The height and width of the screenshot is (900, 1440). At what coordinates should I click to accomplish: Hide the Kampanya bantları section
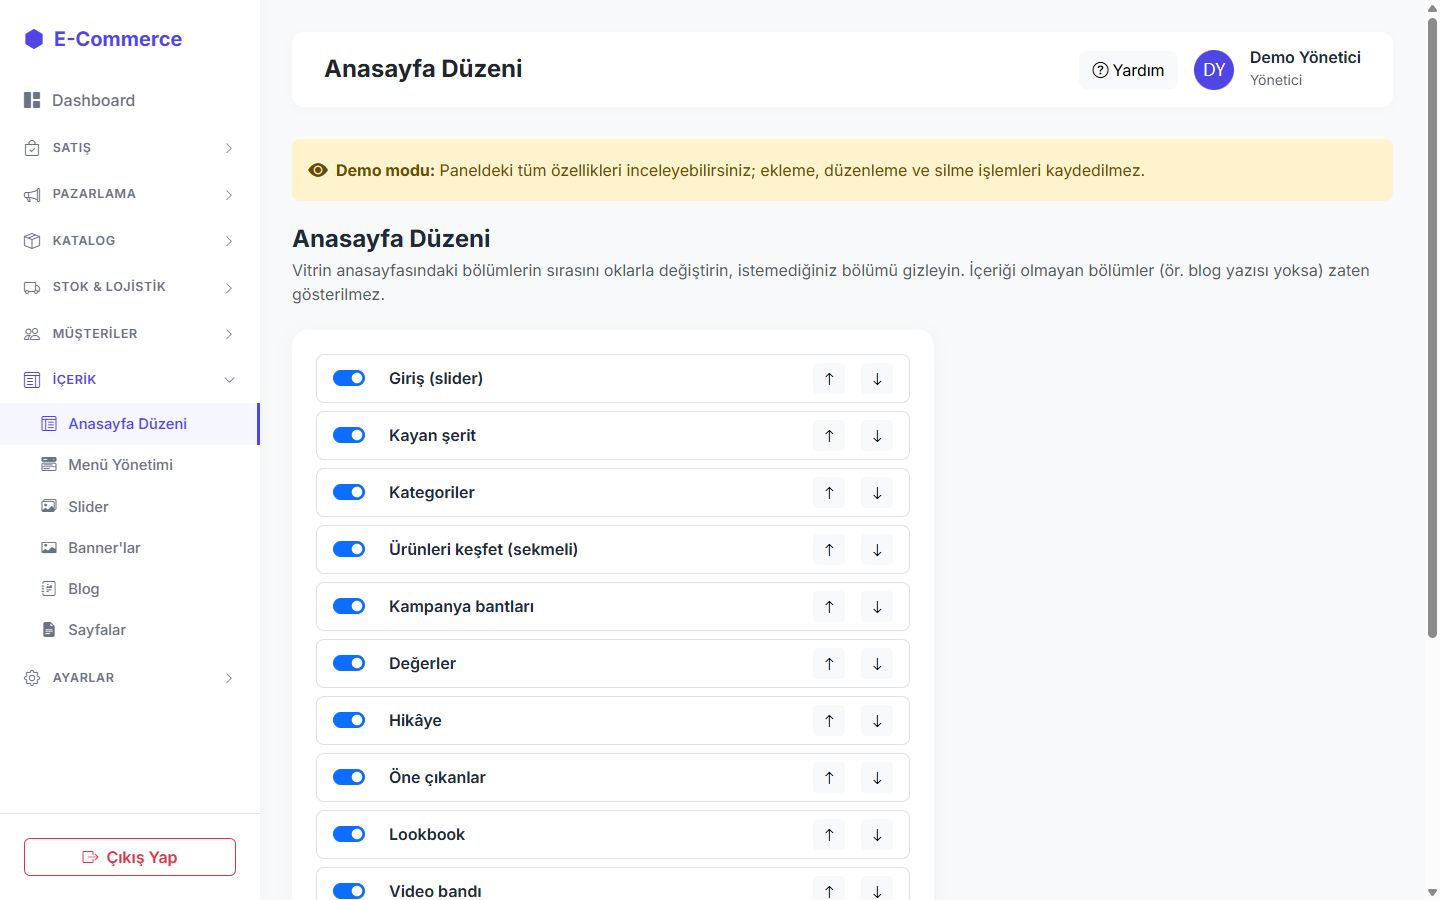coord(349,606)
